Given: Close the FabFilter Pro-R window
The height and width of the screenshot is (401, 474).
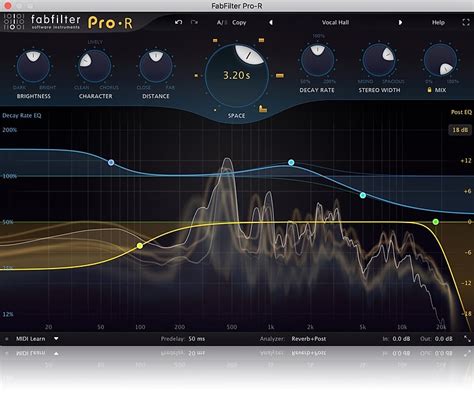Looking at the screenshot, I should coord(8,6).
